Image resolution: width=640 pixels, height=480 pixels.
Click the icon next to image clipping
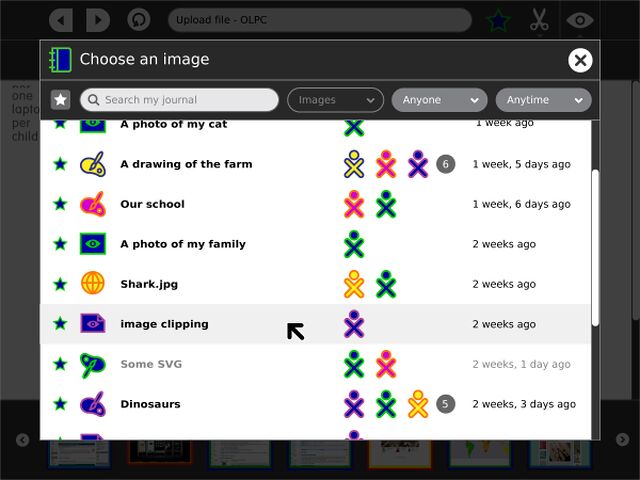[x=93, y=324]
